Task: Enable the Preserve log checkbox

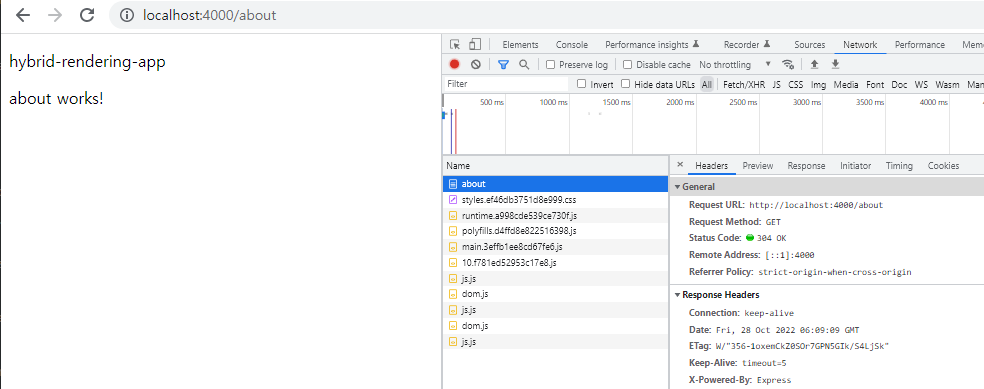Action: [550, 65]
